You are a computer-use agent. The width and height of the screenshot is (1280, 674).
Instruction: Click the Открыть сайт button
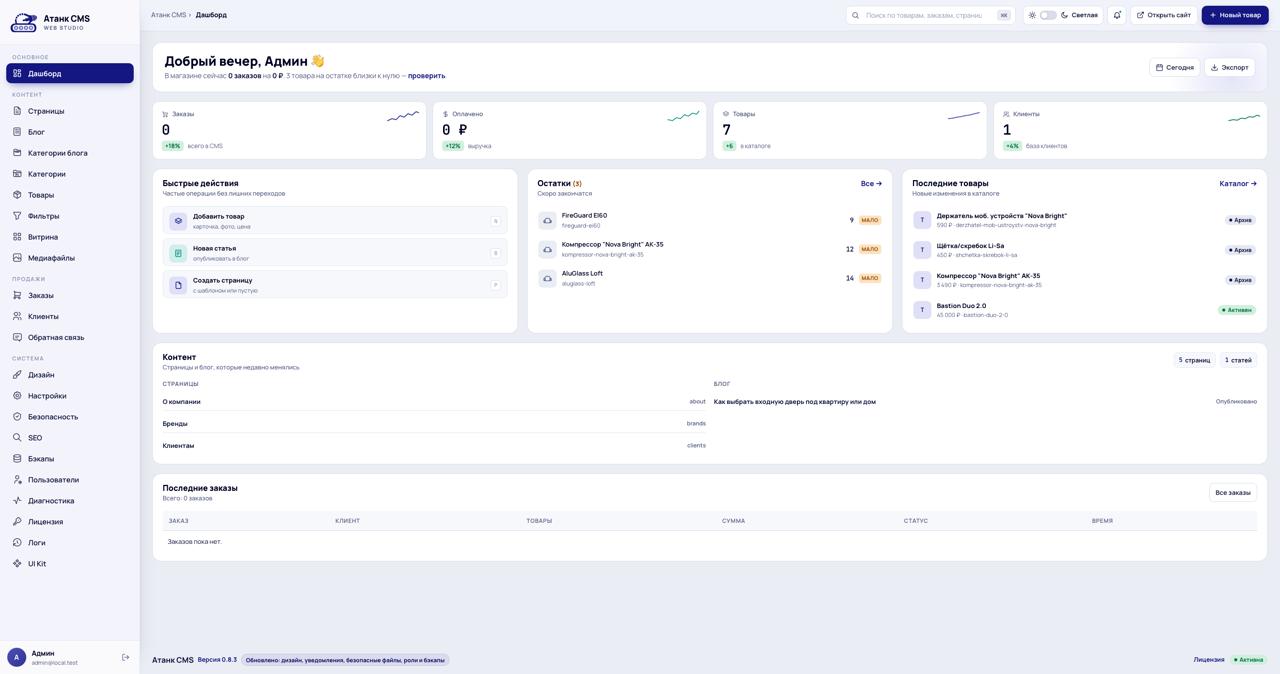(x=1164, y=15)
